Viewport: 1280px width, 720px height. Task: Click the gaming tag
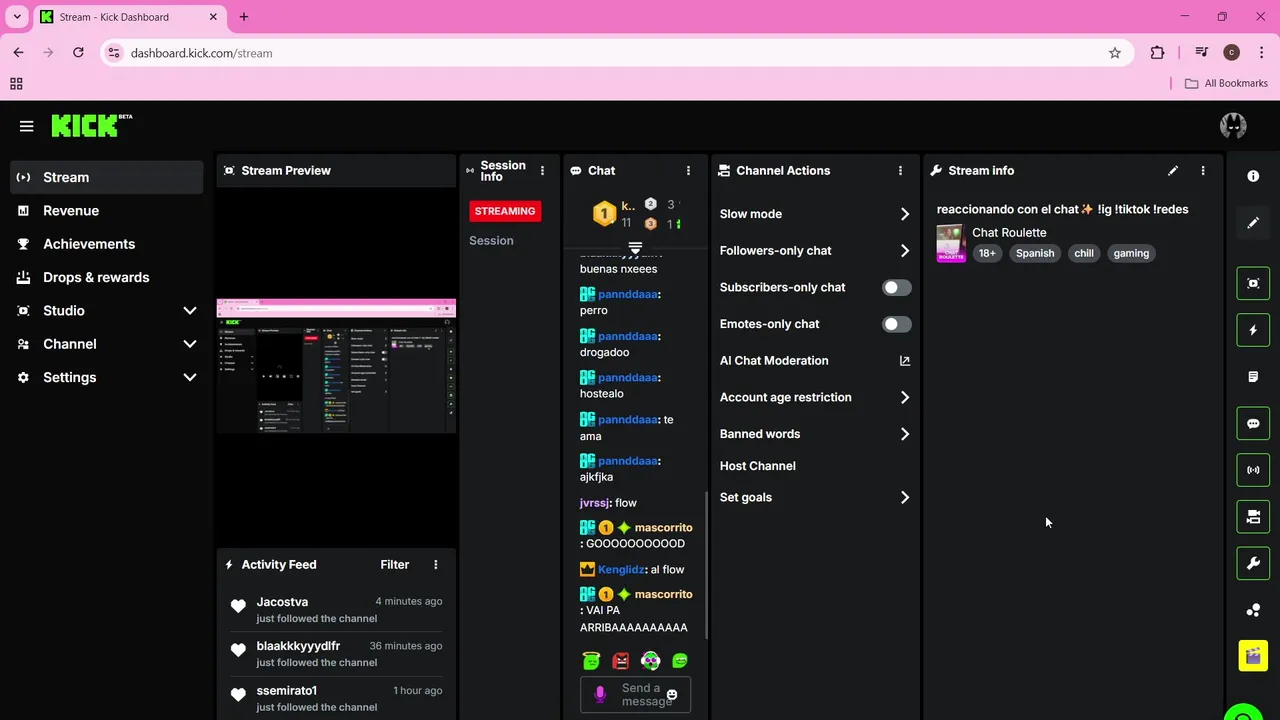pos(1131,253)
